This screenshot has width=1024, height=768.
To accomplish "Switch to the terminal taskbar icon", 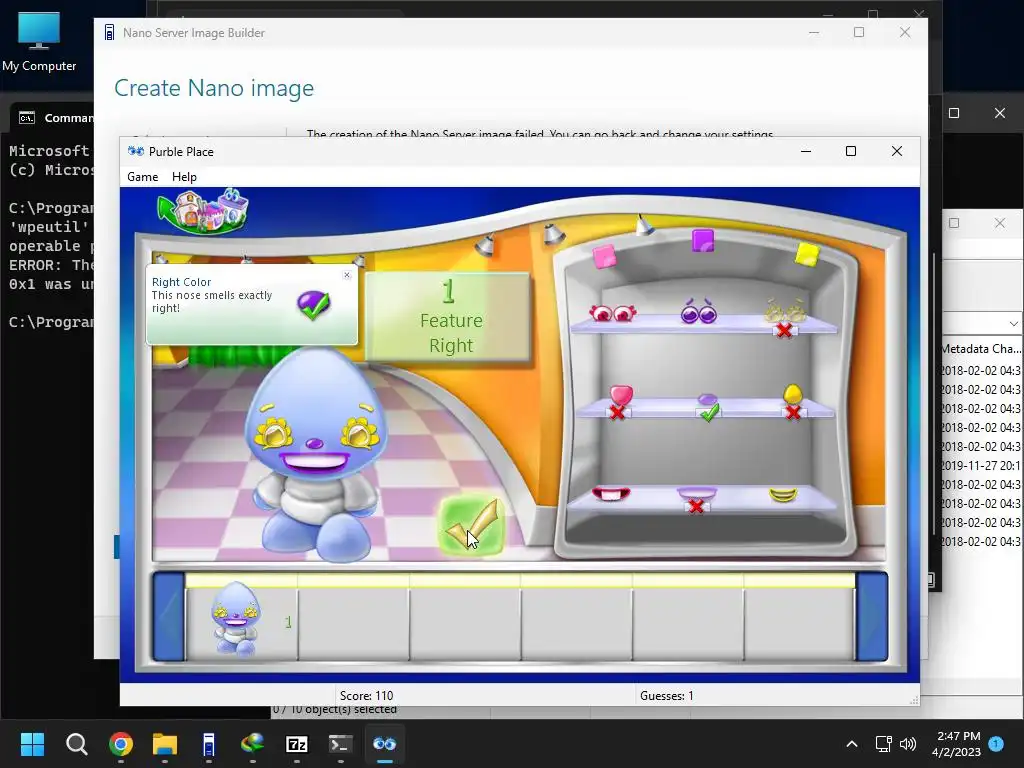I will (x=340, y=744).
